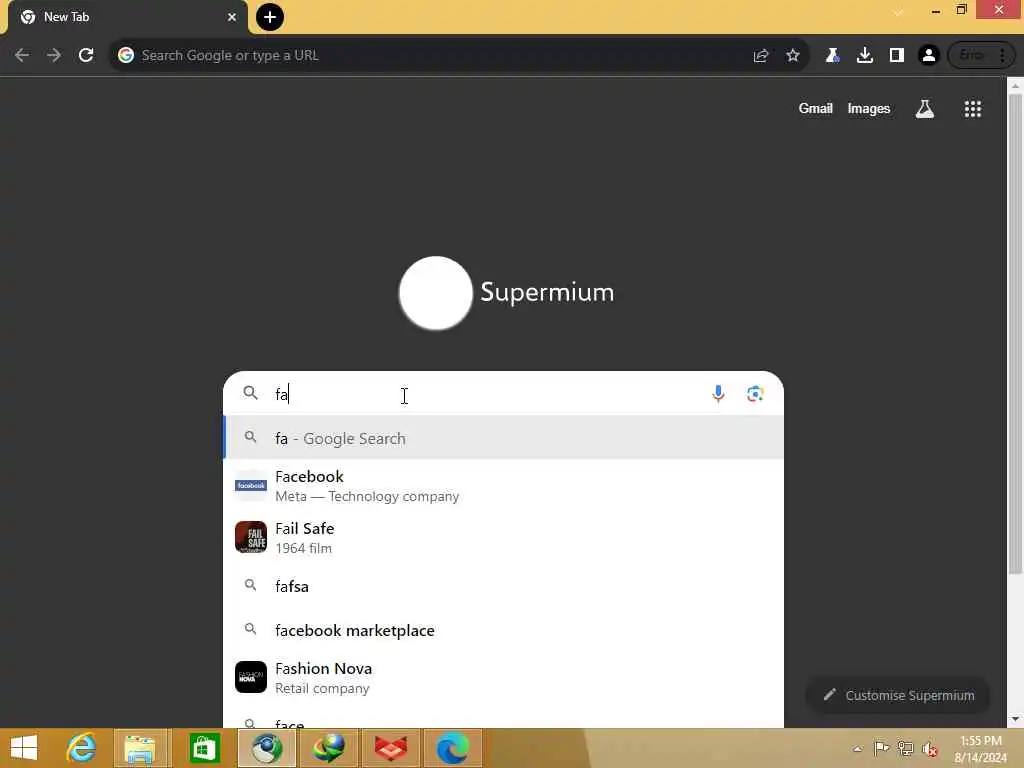Open a new tab with the plus button

pos(270,17)
